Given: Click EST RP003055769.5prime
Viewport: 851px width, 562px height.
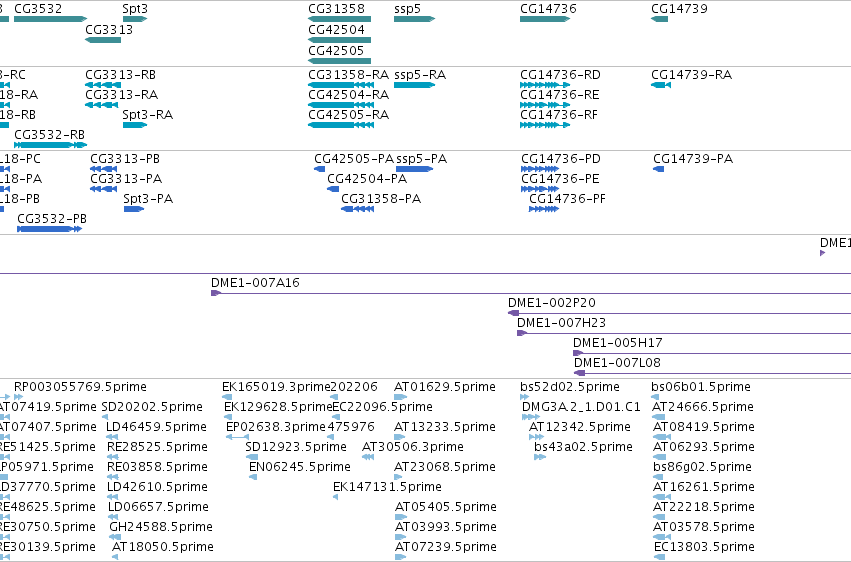Looking at the screenshot, I should click(18, 398).
